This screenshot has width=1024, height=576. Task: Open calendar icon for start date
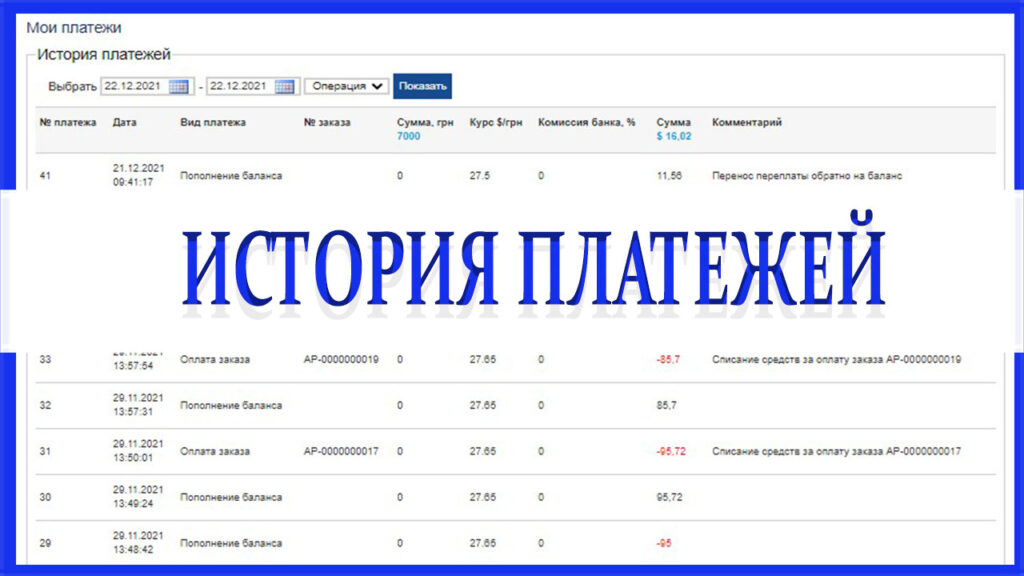[x=179, y=87]
